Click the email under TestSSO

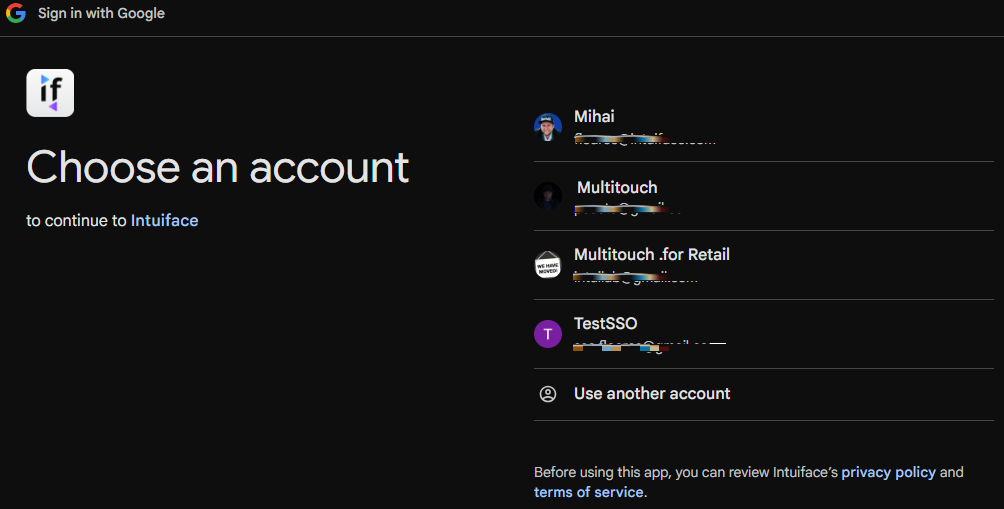(x=649, y=346)
